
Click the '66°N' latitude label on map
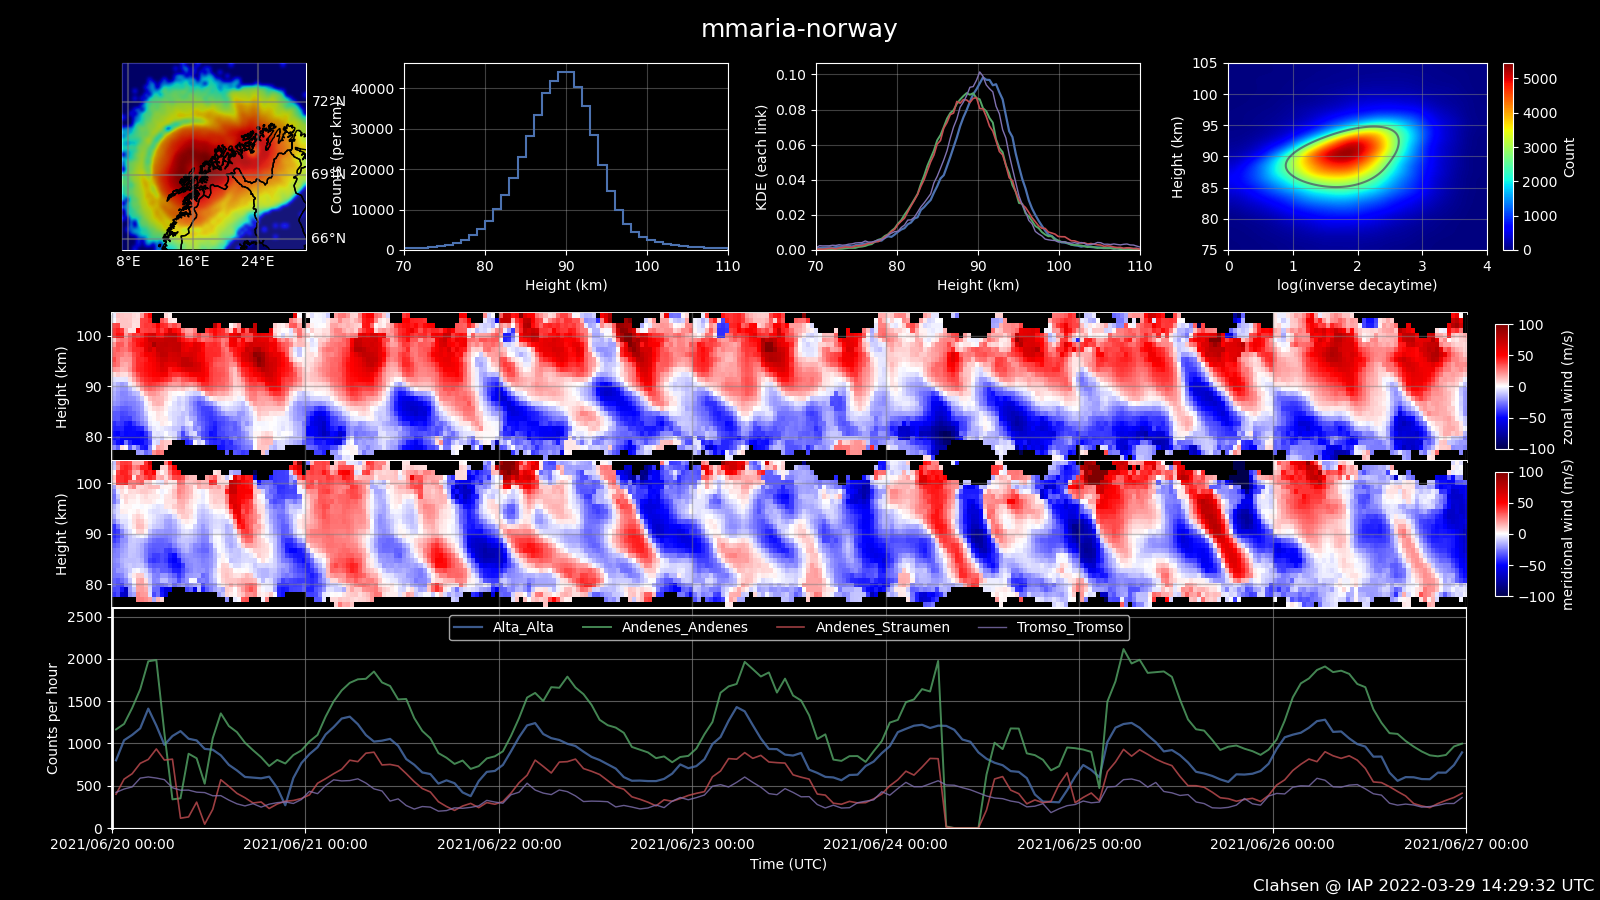pos(328,238)
